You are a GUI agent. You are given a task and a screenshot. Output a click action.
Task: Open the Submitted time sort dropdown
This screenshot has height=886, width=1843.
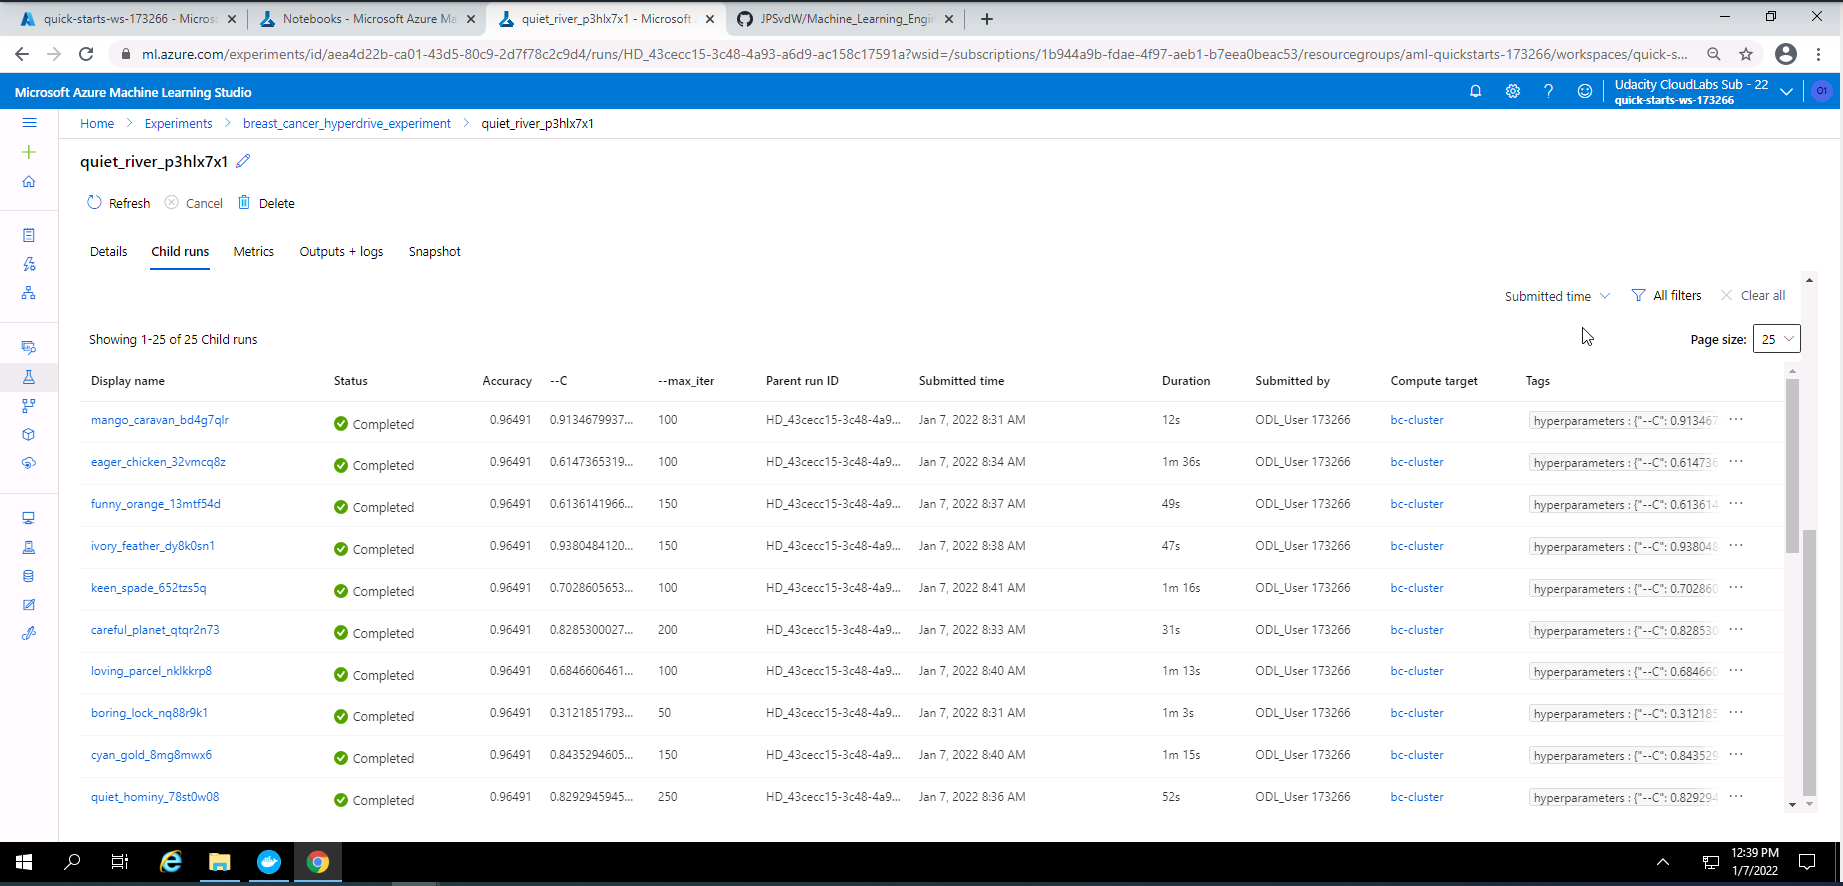1557,296
